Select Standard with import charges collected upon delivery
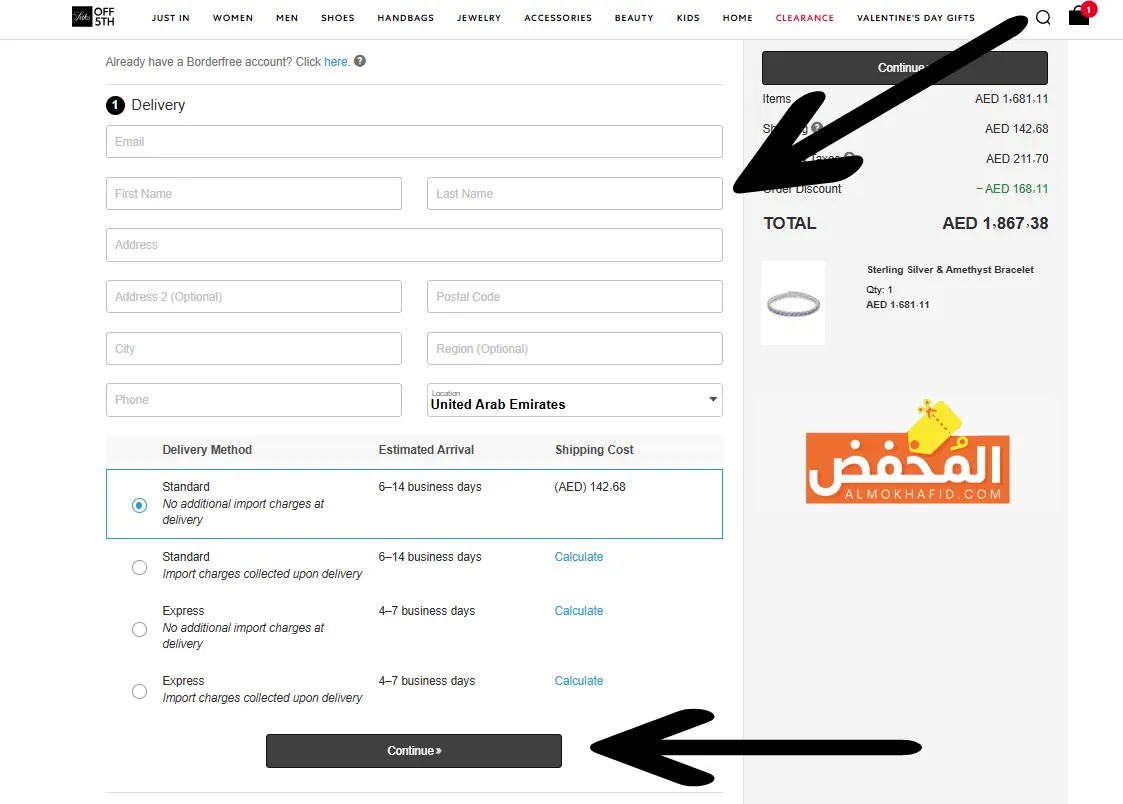Screen dimensions: 1123x804 click(x=140, y=568)
